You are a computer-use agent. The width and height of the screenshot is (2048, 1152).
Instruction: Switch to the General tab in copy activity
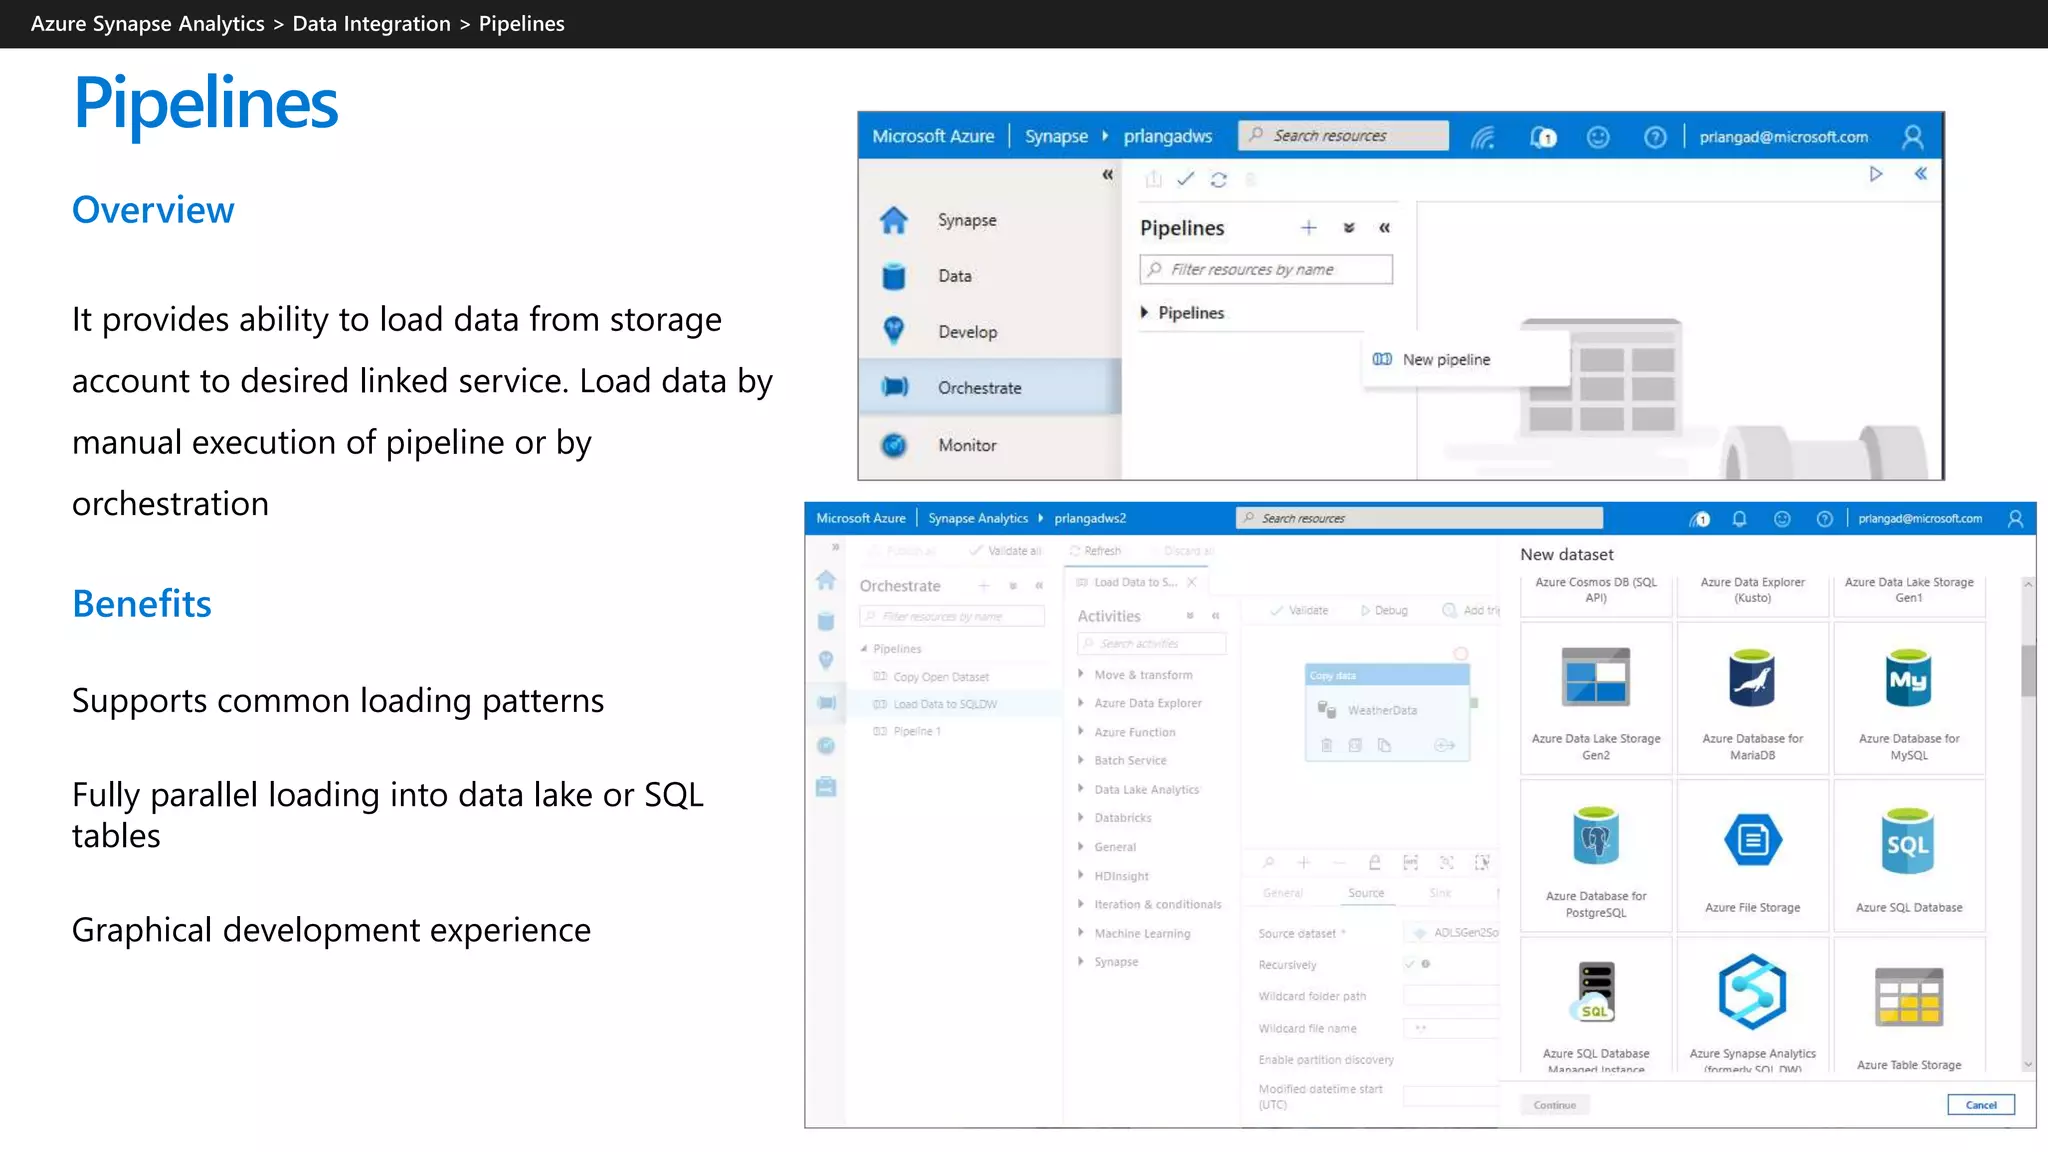(1283, 893)
